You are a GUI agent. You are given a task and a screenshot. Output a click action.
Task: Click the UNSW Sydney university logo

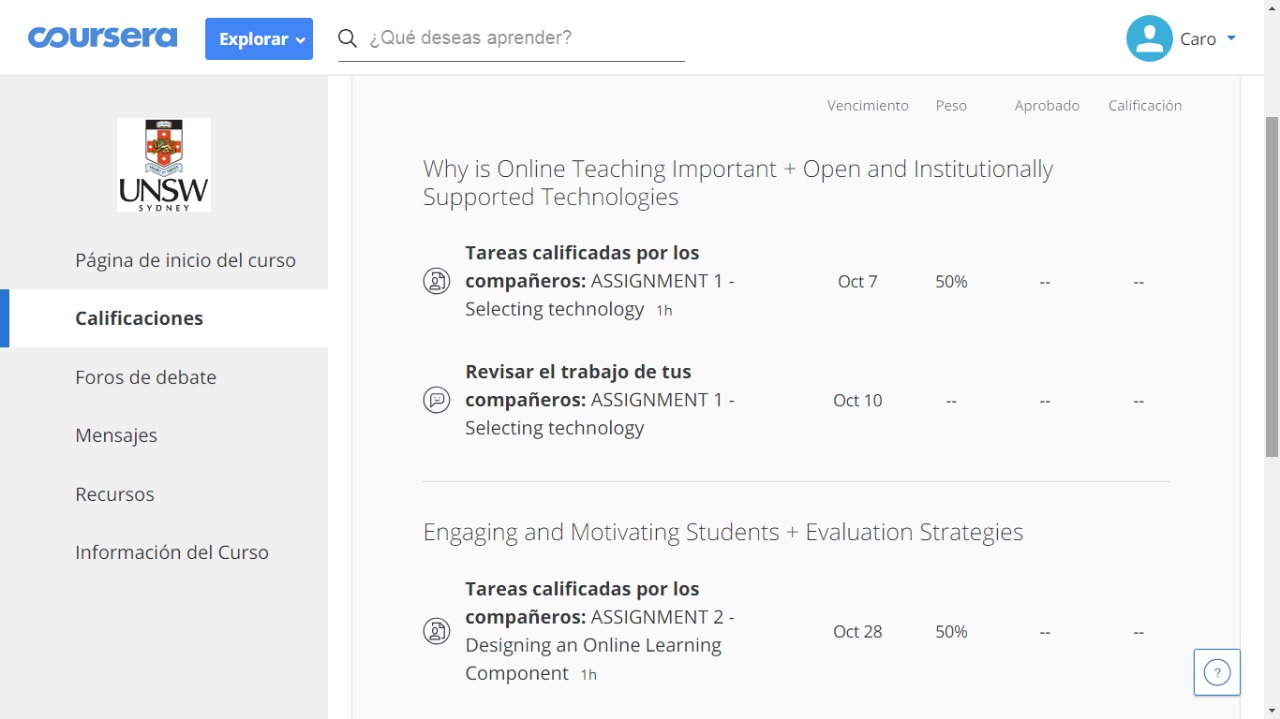(x=163, y=164)
